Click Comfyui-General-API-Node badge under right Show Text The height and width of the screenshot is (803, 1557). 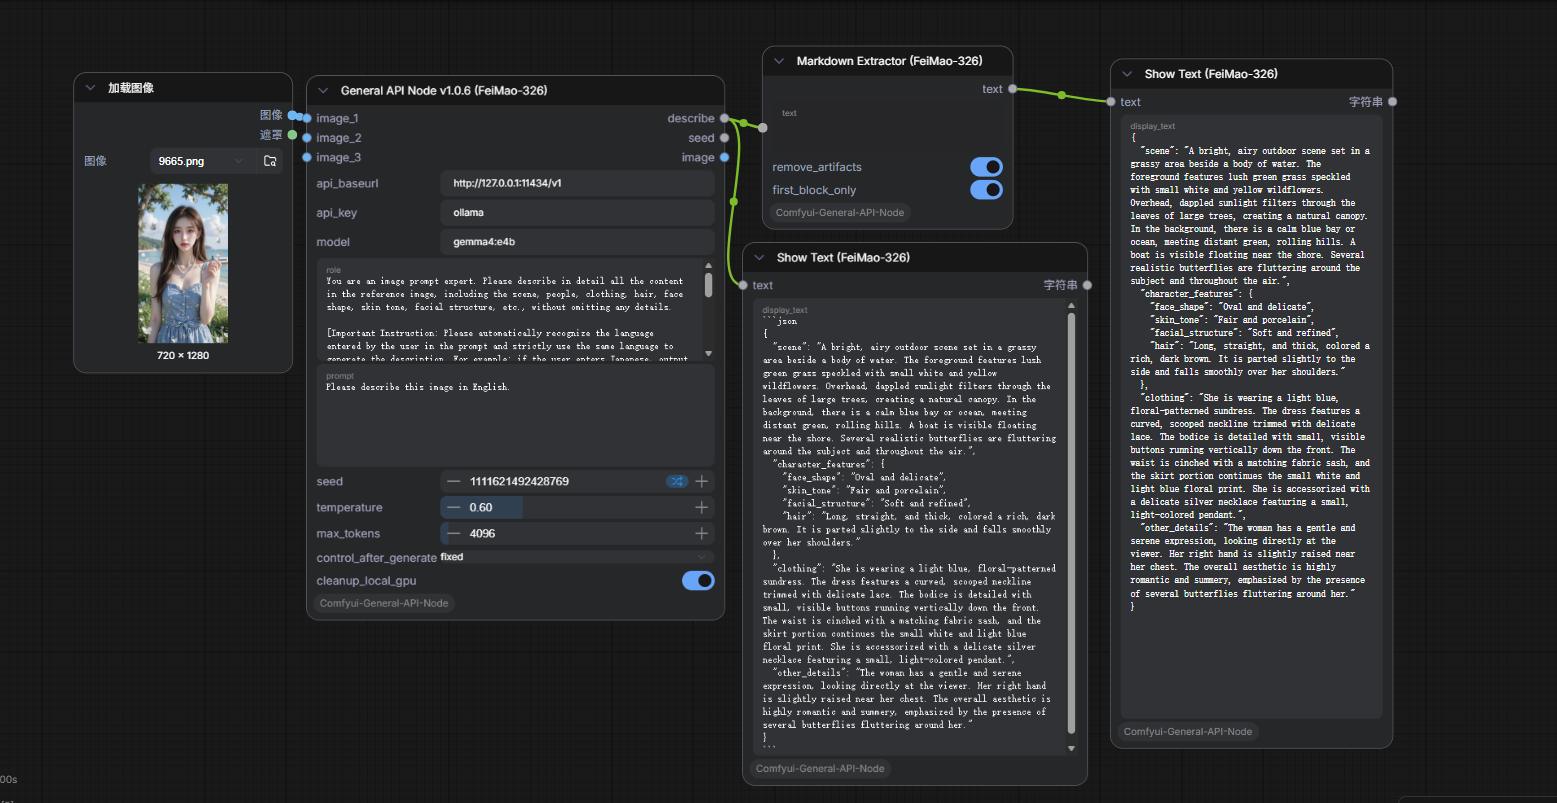click(x=1188, y=731)
